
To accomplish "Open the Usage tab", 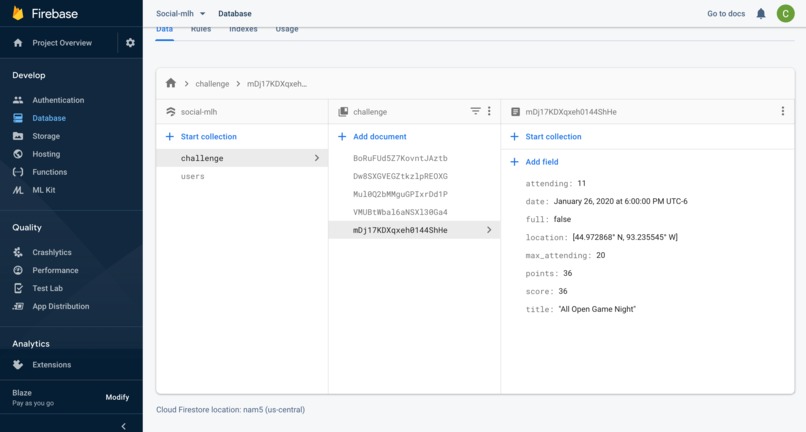I will [287, 29].
